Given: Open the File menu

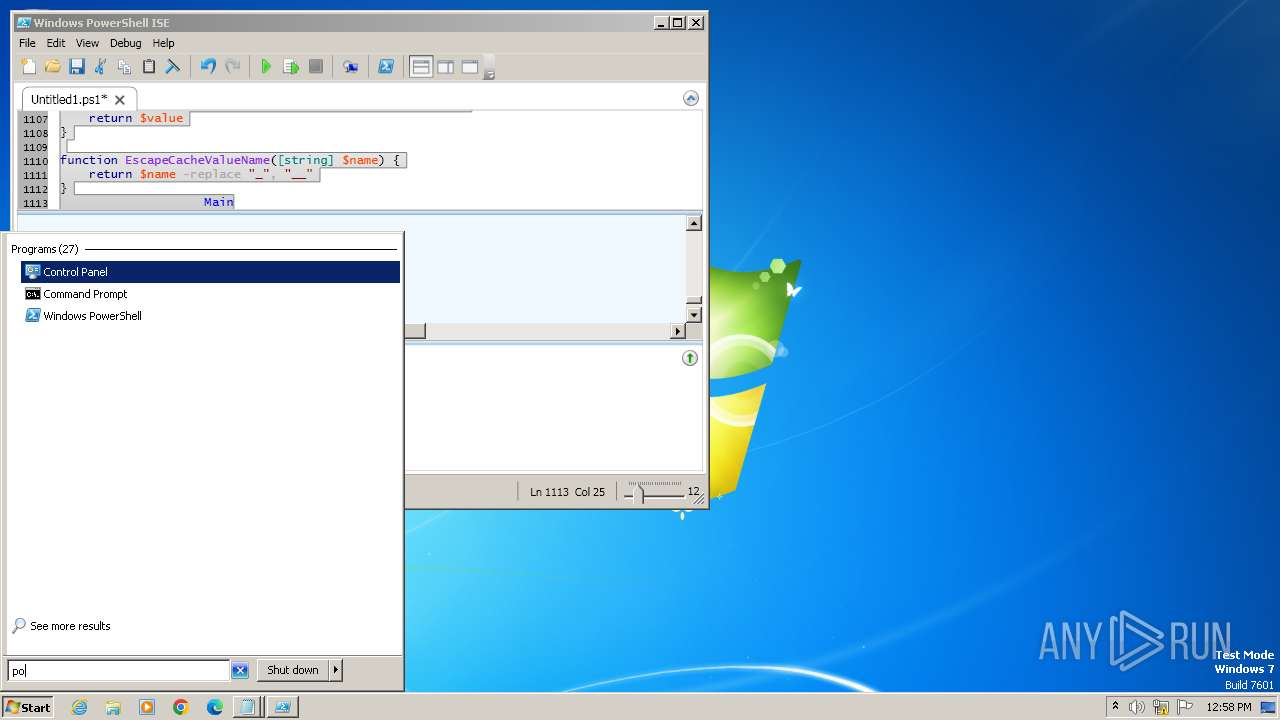Looking at the screenshot, I should (x=27, y=43).
